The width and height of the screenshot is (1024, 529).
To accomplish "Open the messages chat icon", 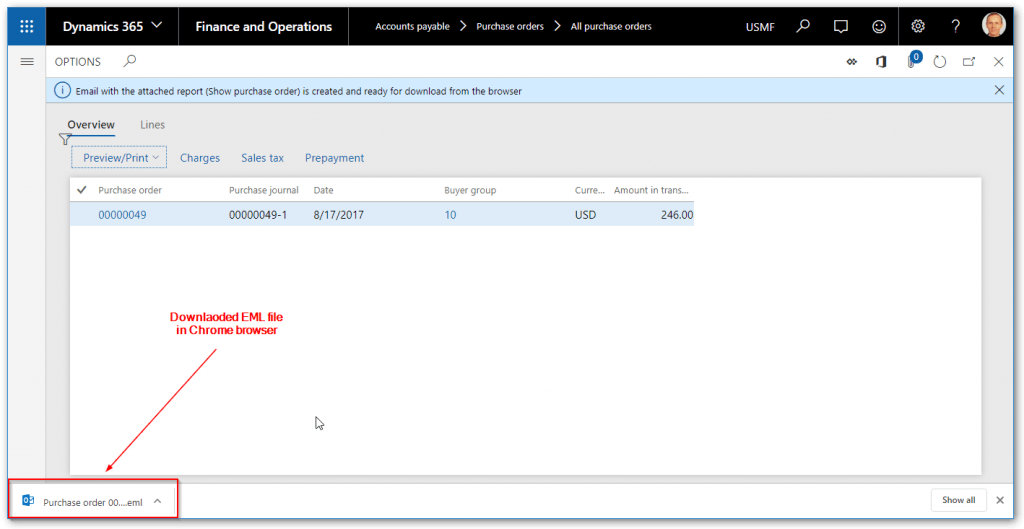I will click(x=841, y=27).
